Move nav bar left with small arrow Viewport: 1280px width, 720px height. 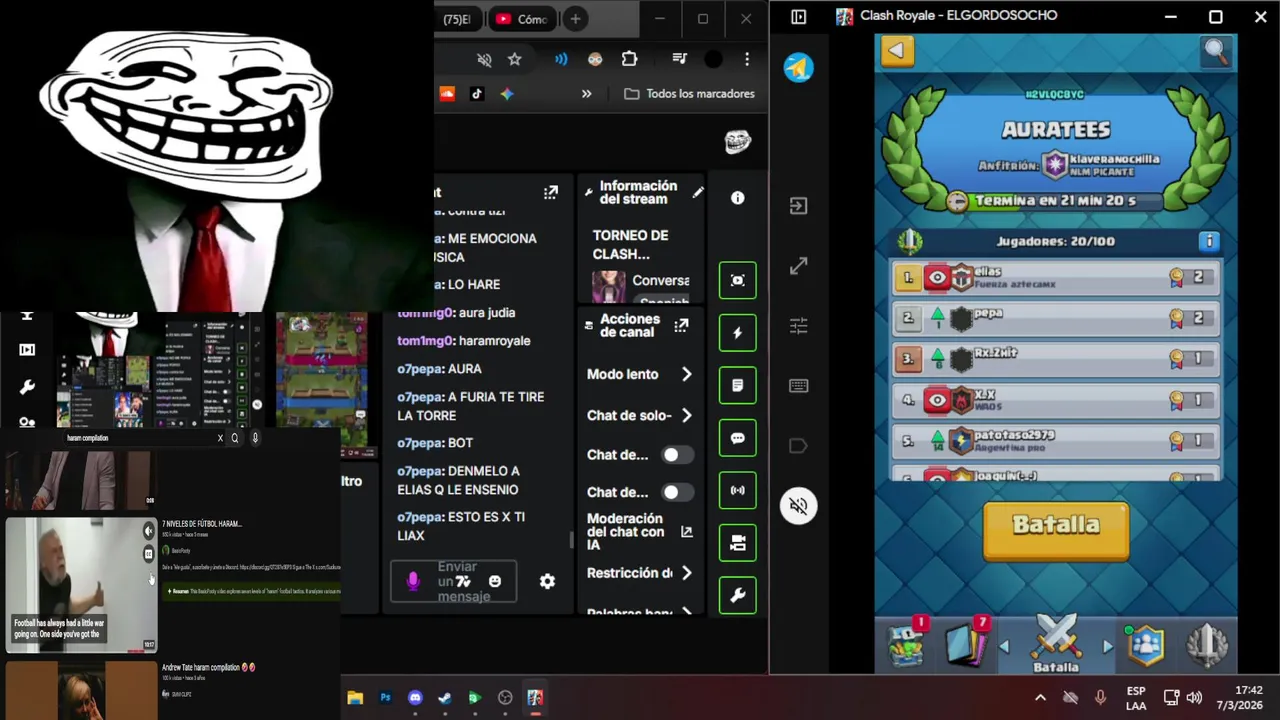click(x=1005, y=647)
